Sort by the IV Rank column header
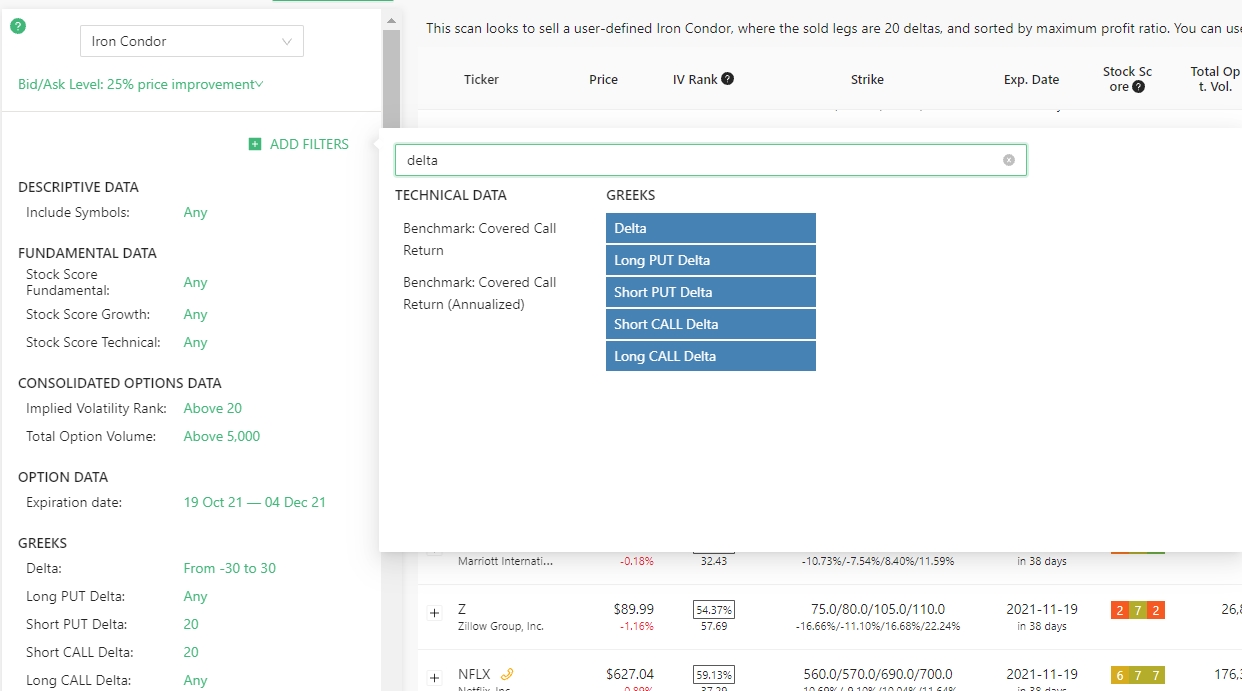Image resolution: width=1242 pixels, height=691 pixels. pos(695,79)
